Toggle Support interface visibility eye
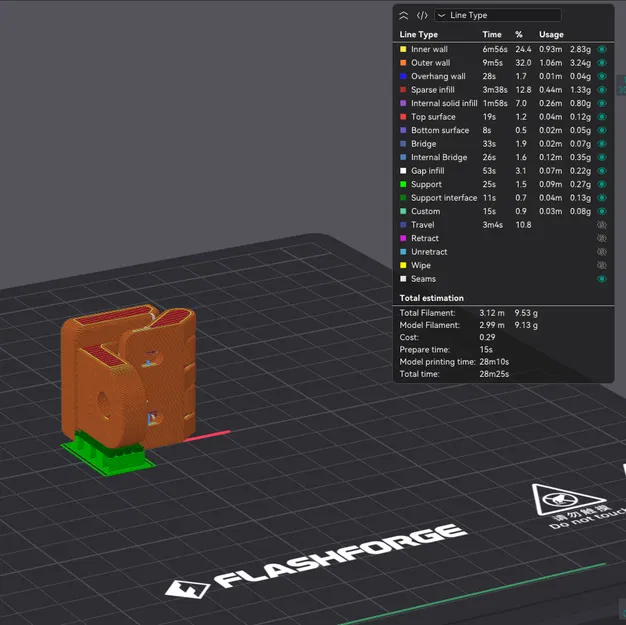Screen dimensions: 626x625 (x=602, y=198)
